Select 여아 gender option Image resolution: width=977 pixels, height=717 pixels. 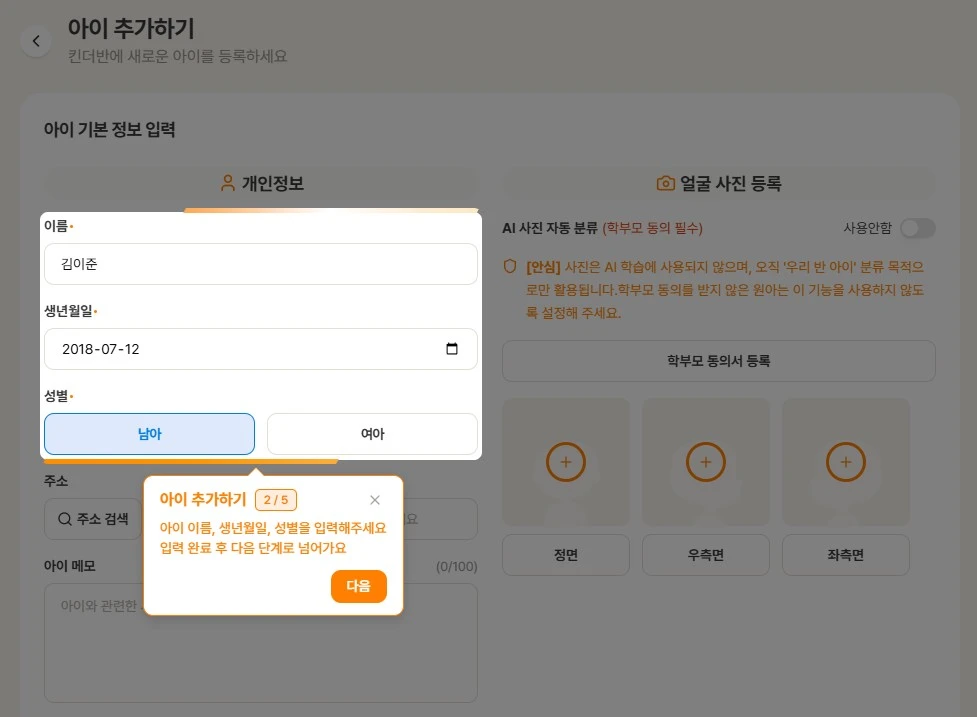(x=373, y=434)
